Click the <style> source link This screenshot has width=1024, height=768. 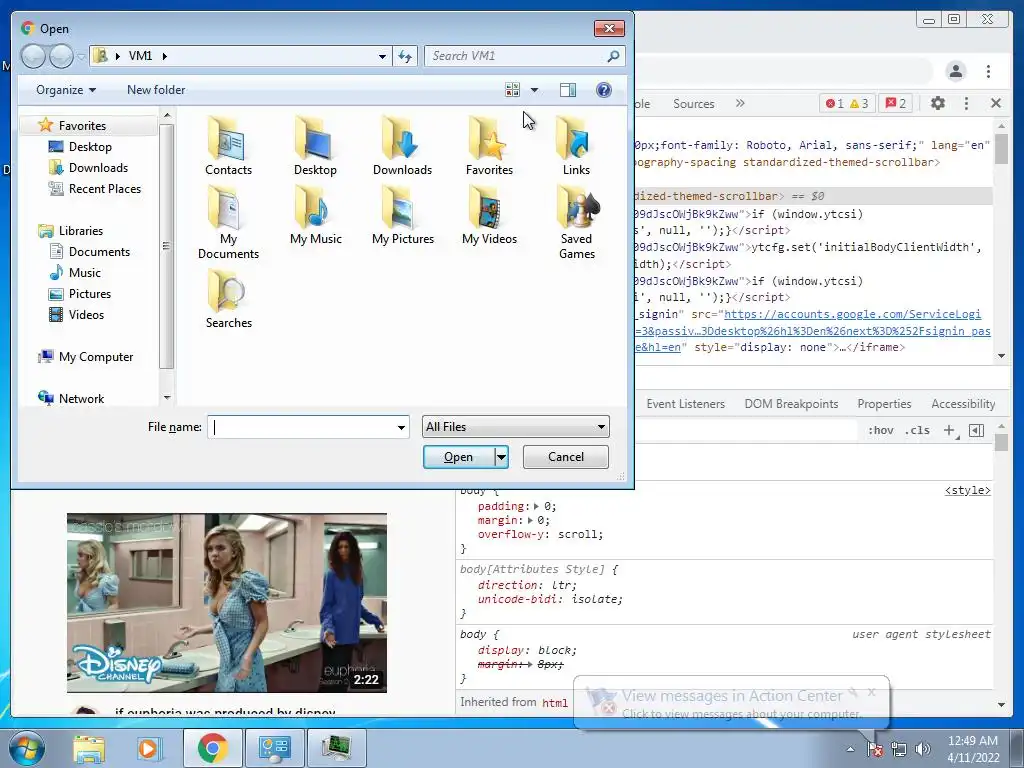[x=967, y=490]
